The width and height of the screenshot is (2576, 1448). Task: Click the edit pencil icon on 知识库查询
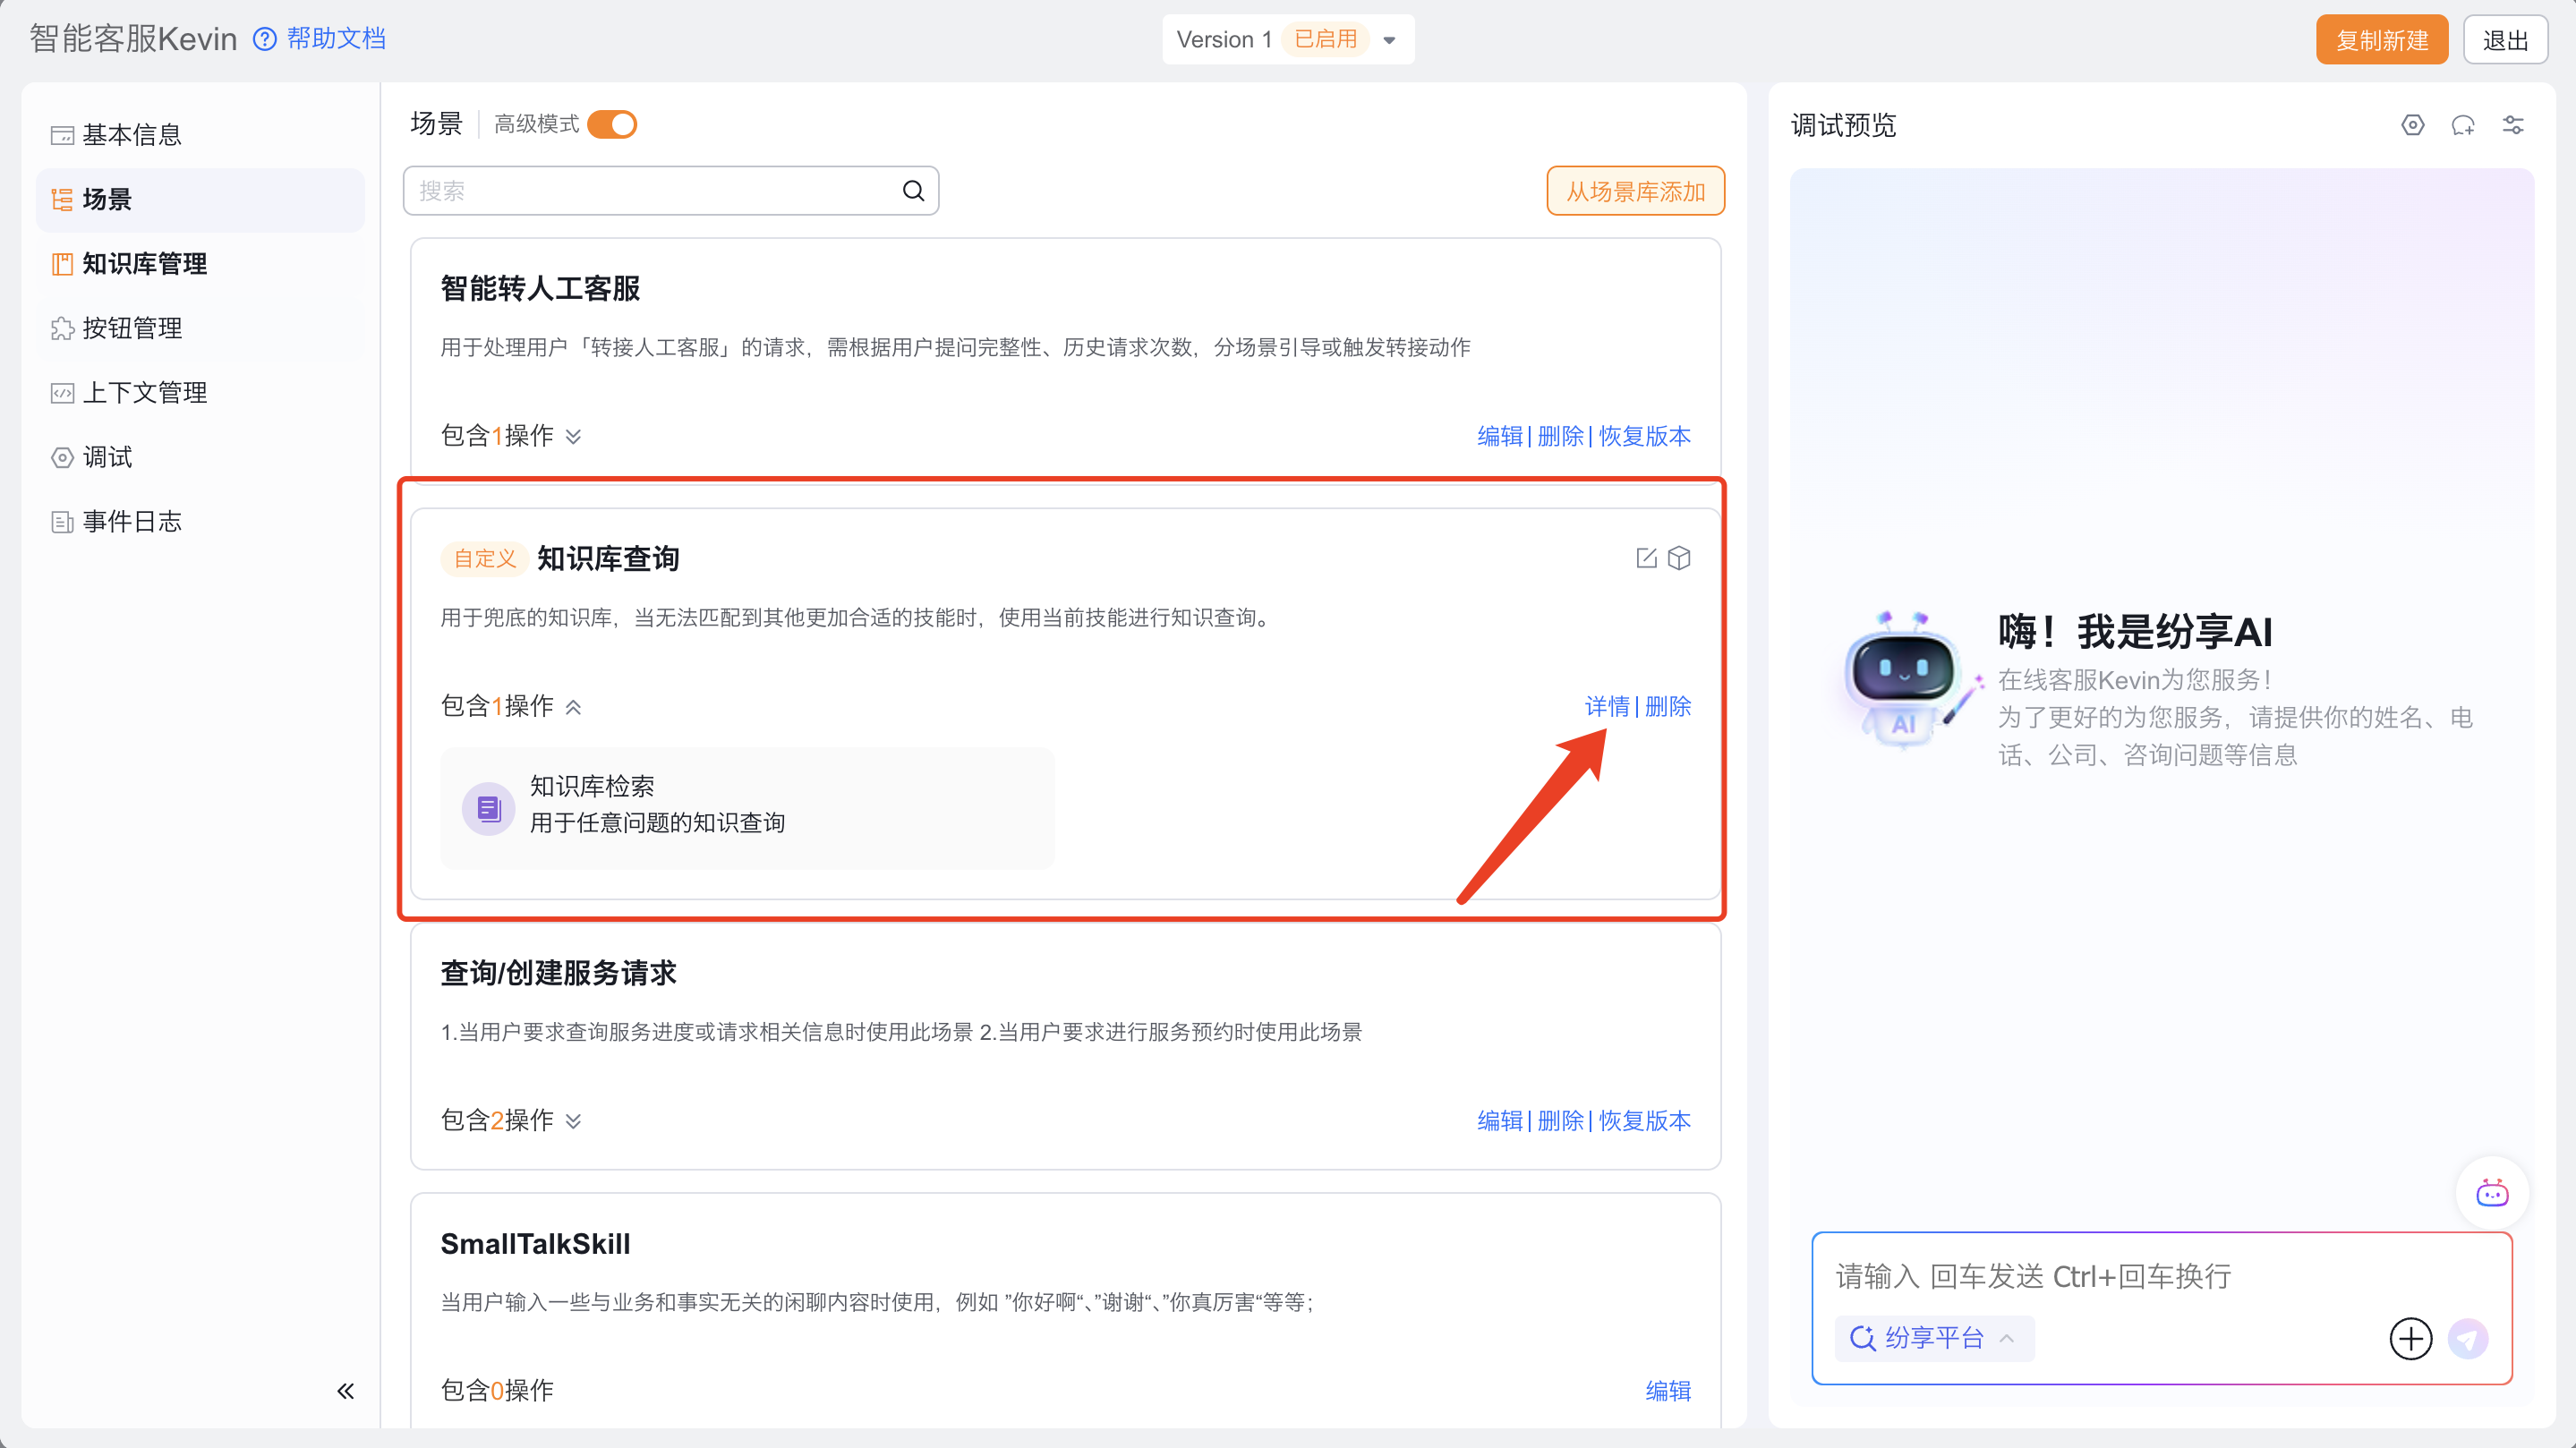[1646, 558]
